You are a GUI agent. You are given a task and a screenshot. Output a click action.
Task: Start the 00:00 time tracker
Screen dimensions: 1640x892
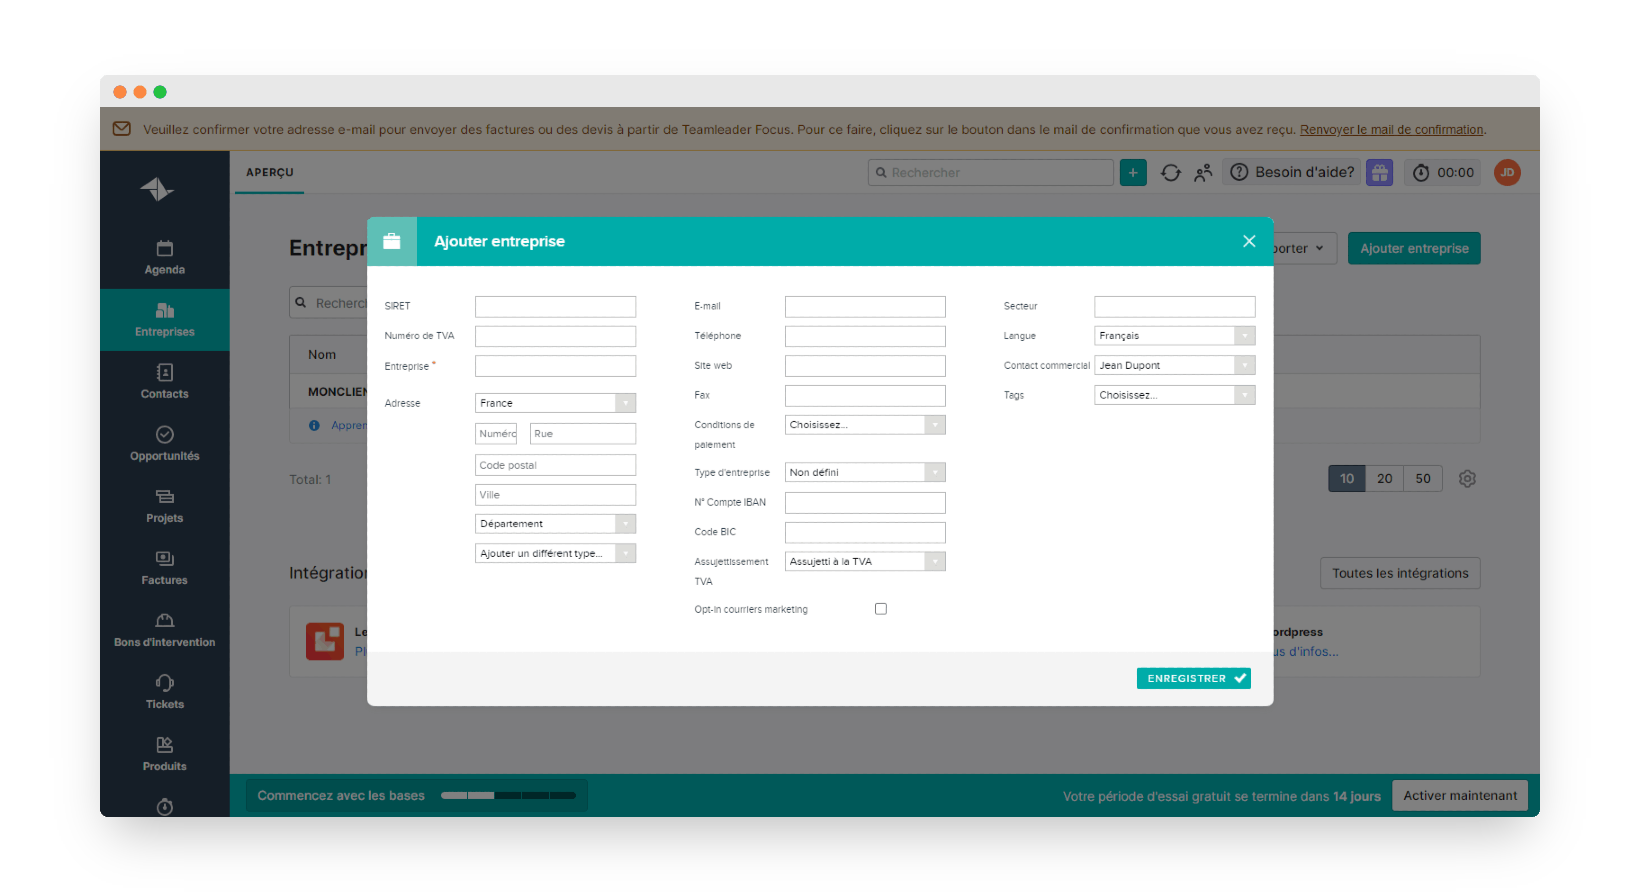[1443, 173]
